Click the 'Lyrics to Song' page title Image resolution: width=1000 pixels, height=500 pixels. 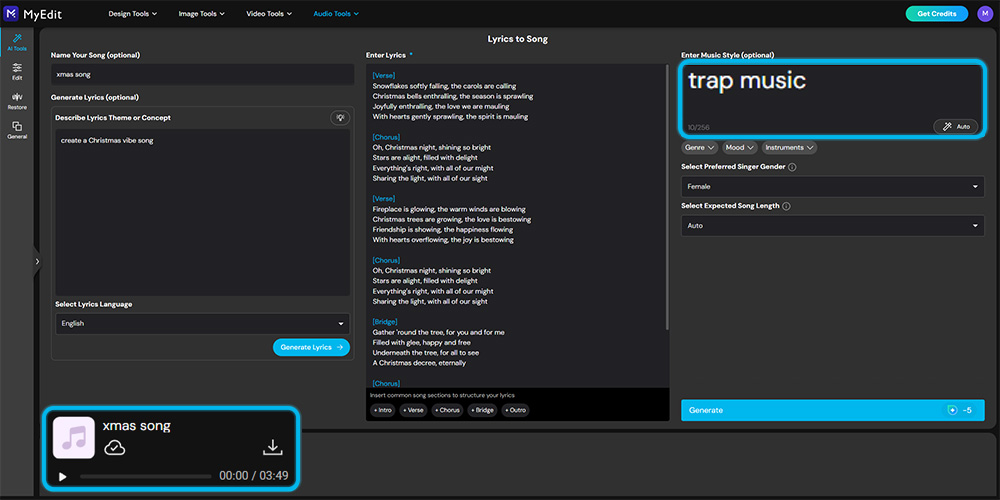[x=517, y=39]
